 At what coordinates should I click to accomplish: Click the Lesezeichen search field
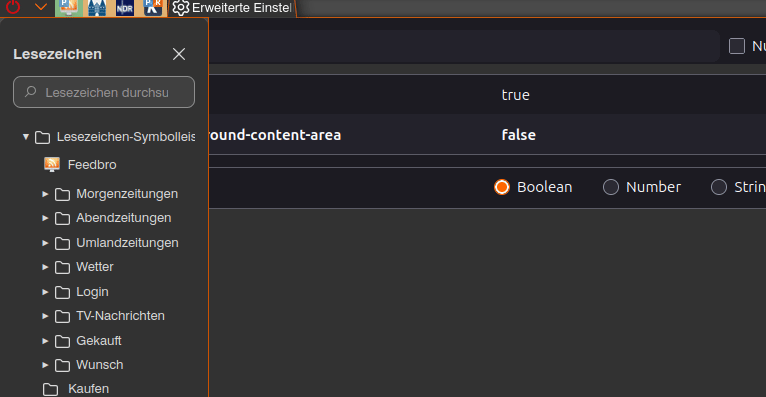pos(104,92)
